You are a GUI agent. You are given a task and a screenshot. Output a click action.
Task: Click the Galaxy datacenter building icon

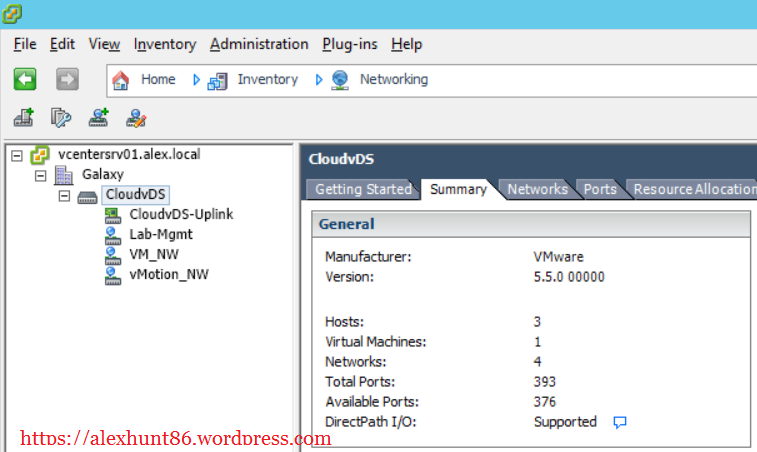(x=63, y=175)
